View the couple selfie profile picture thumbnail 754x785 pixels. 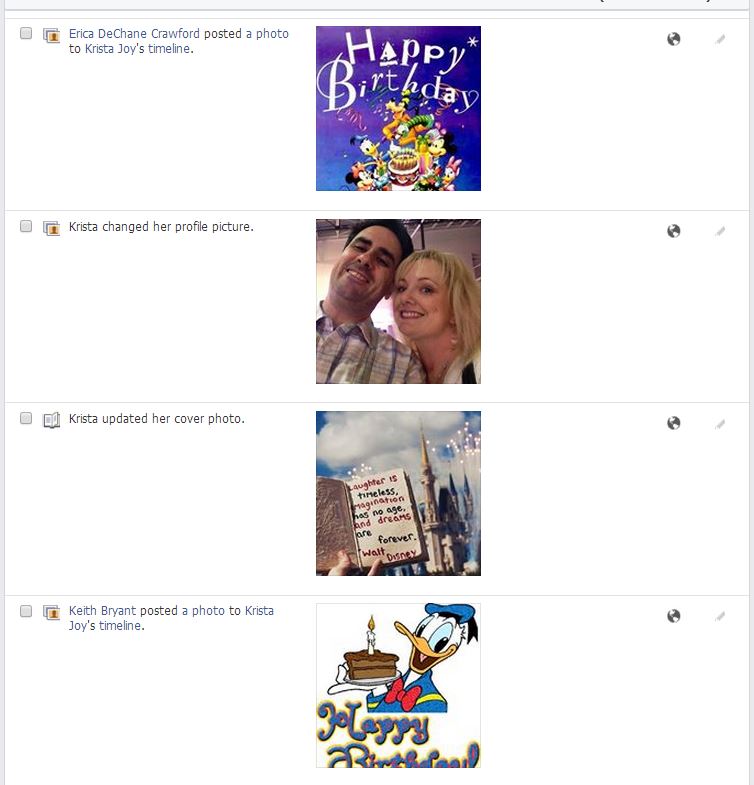pos(398,301)
